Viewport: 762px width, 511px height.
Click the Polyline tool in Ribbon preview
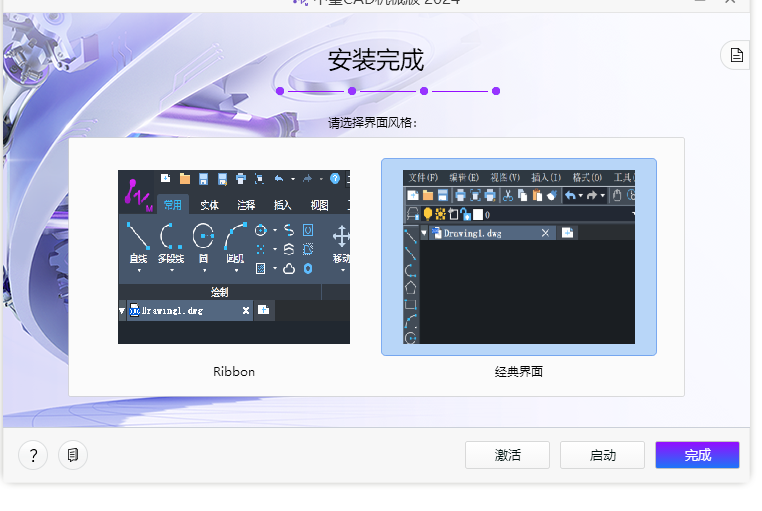170,238
